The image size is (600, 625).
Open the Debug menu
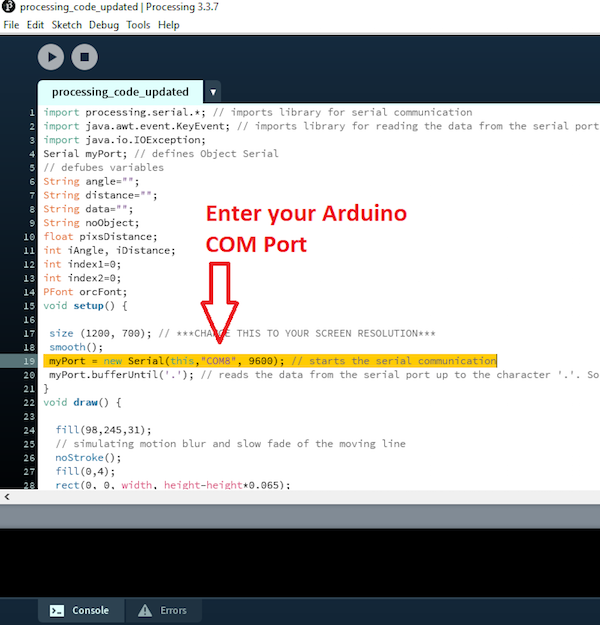pyautogui.click(x=104, y=25)
